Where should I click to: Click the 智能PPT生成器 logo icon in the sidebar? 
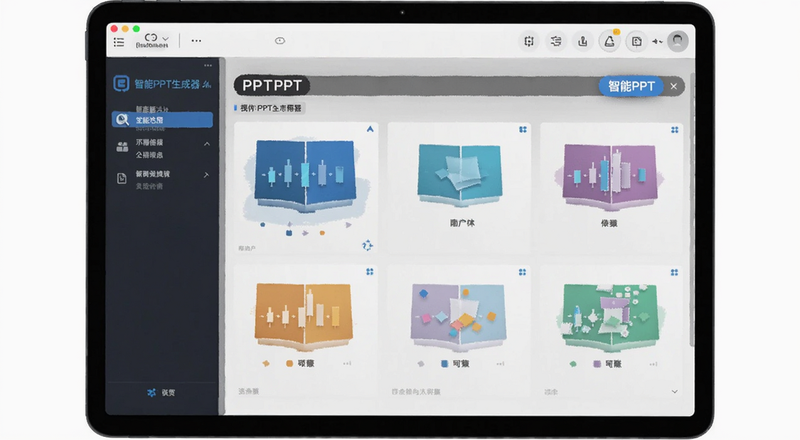tap(121, 83)
